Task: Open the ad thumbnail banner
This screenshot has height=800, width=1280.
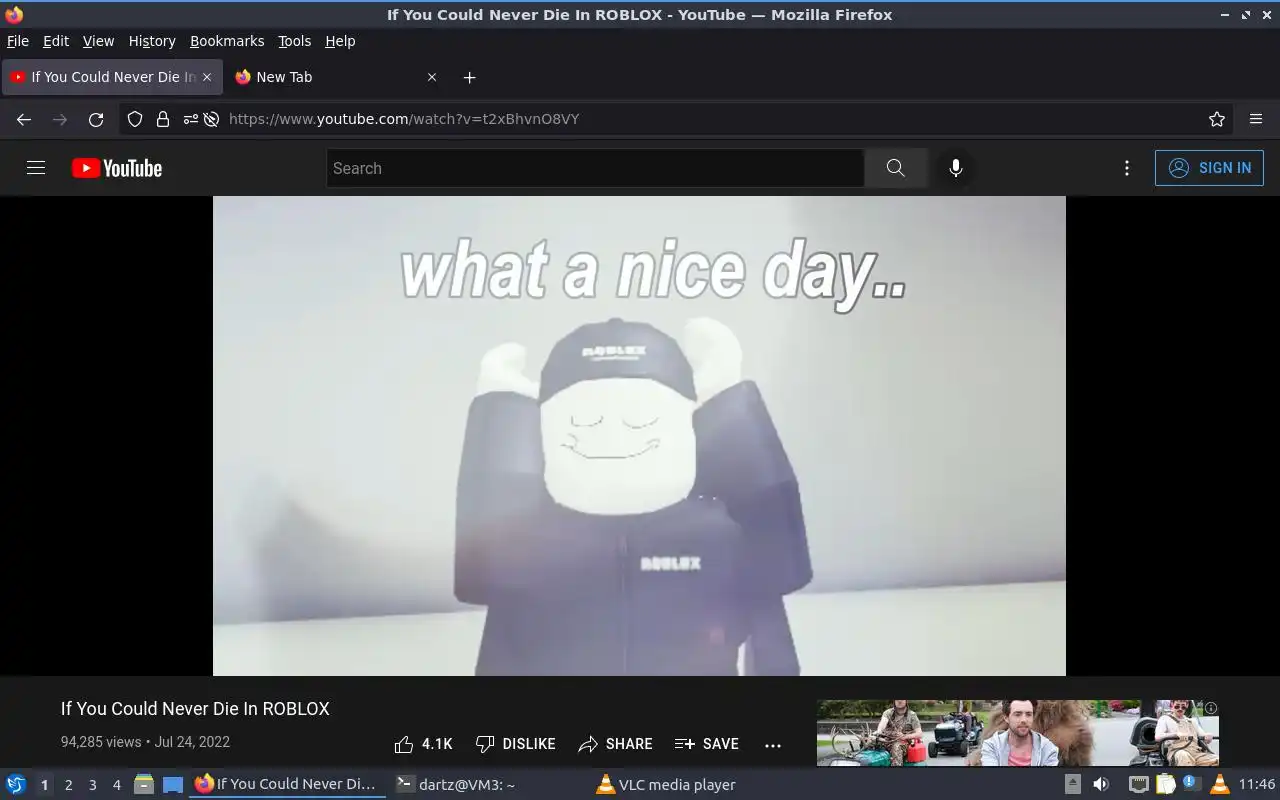Action: (x=1018, y=733)
